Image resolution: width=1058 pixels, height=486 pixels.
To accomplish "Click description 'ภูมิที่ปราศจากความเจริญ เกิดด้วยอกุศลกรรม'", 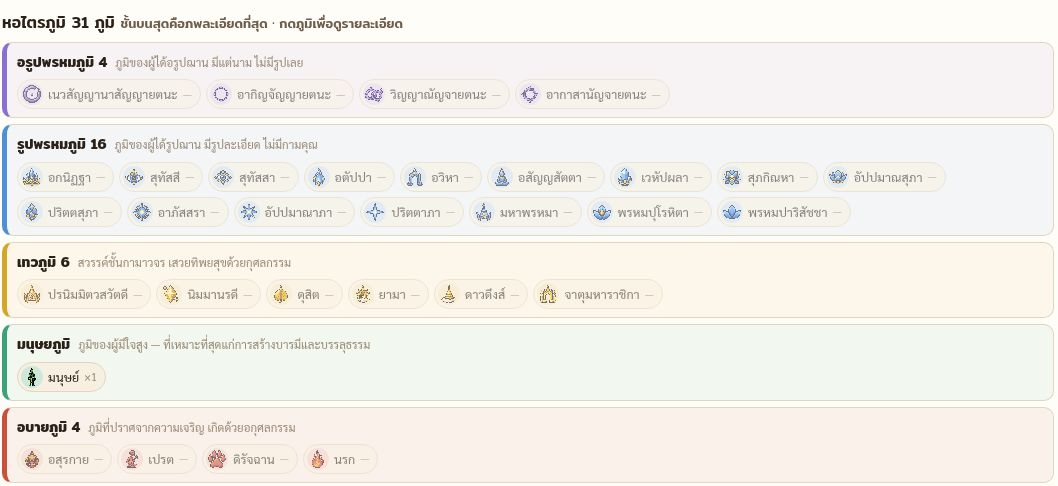I will 192,428.
